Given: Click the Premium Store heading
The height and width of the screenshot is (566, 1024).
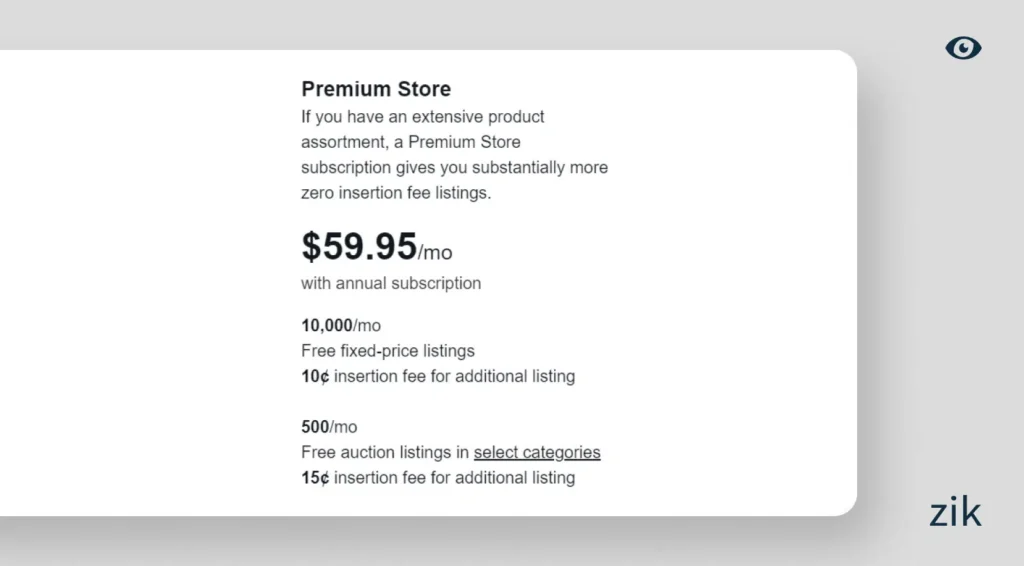Looking at the screenshot, I should tap(376, 88).
